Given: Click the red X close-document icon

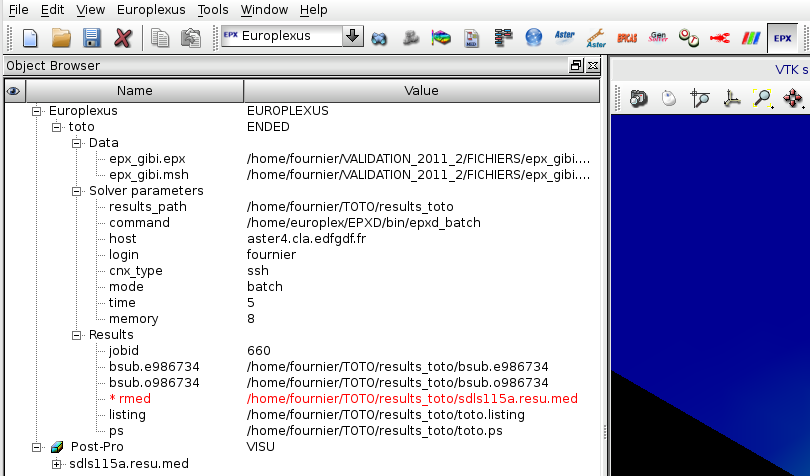Looking at the screenshot, I should tap(123, 38).
